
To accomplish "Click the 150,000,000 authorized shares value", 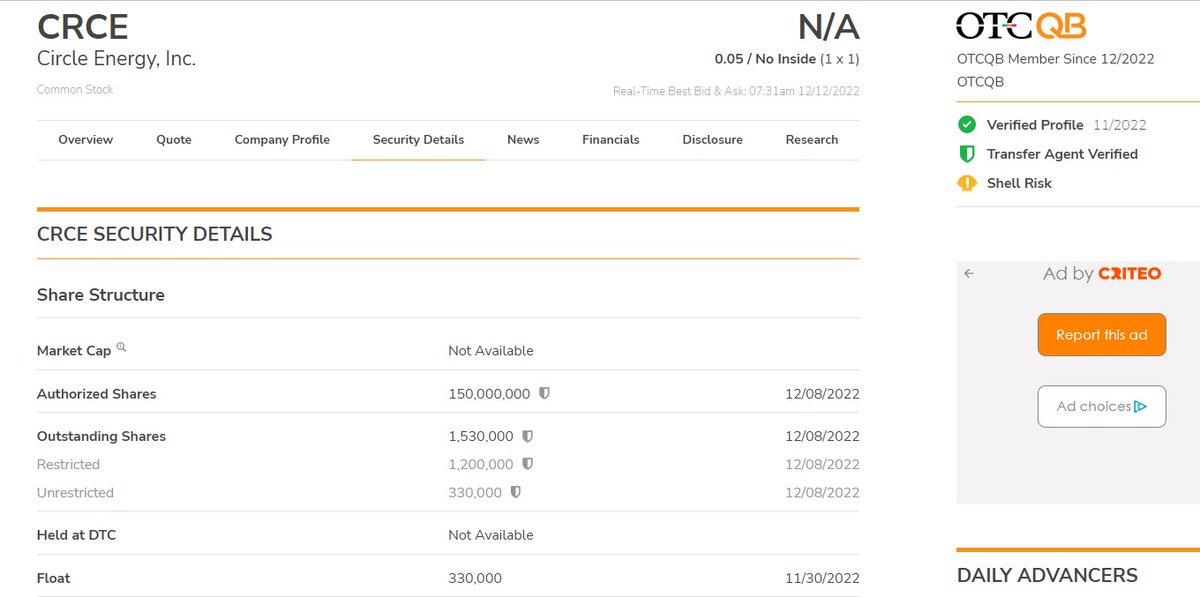I will tap(489, 394).
